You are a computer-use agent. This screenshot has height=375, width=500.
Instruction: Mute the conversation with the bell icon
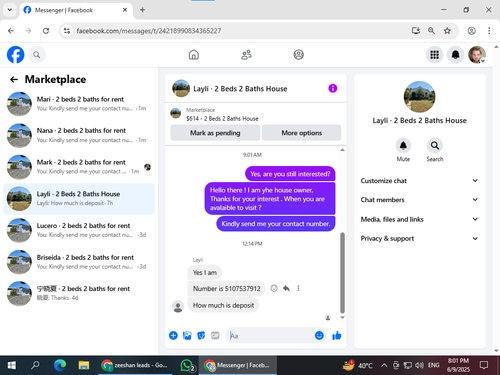tap(403, 146)
